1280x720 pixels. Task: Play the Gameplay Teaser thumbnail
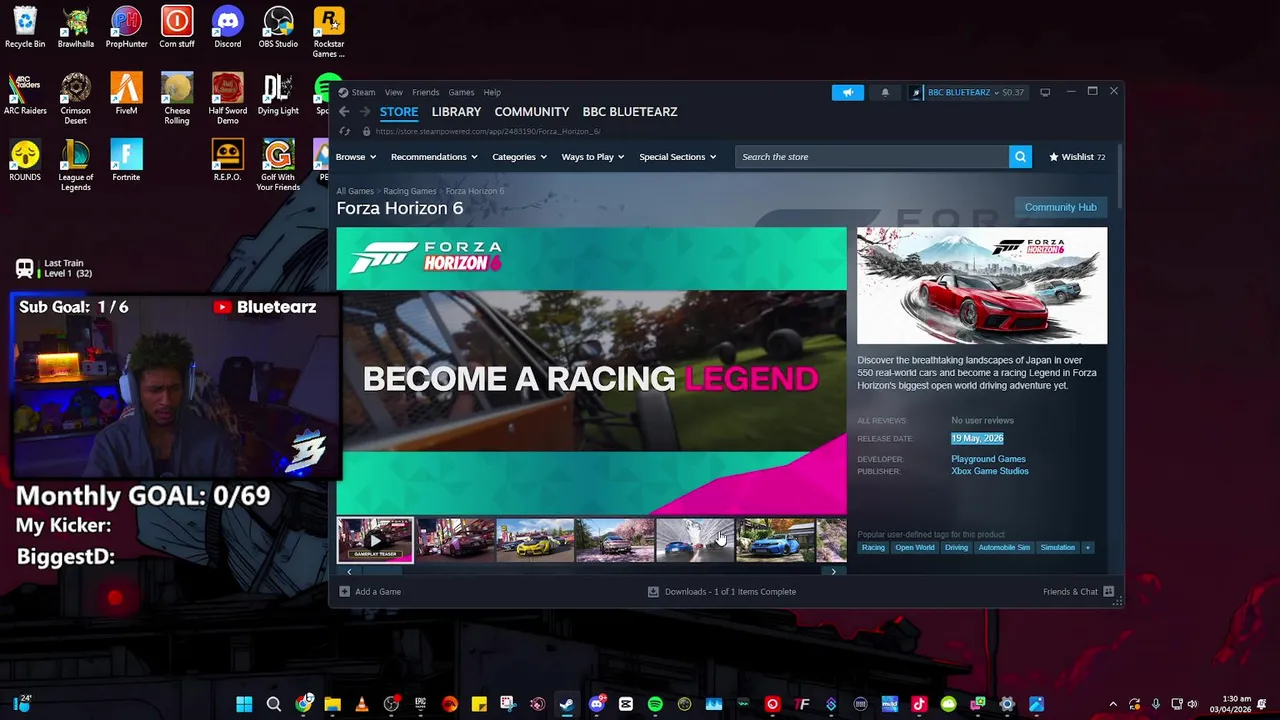(x=375, y=540)
